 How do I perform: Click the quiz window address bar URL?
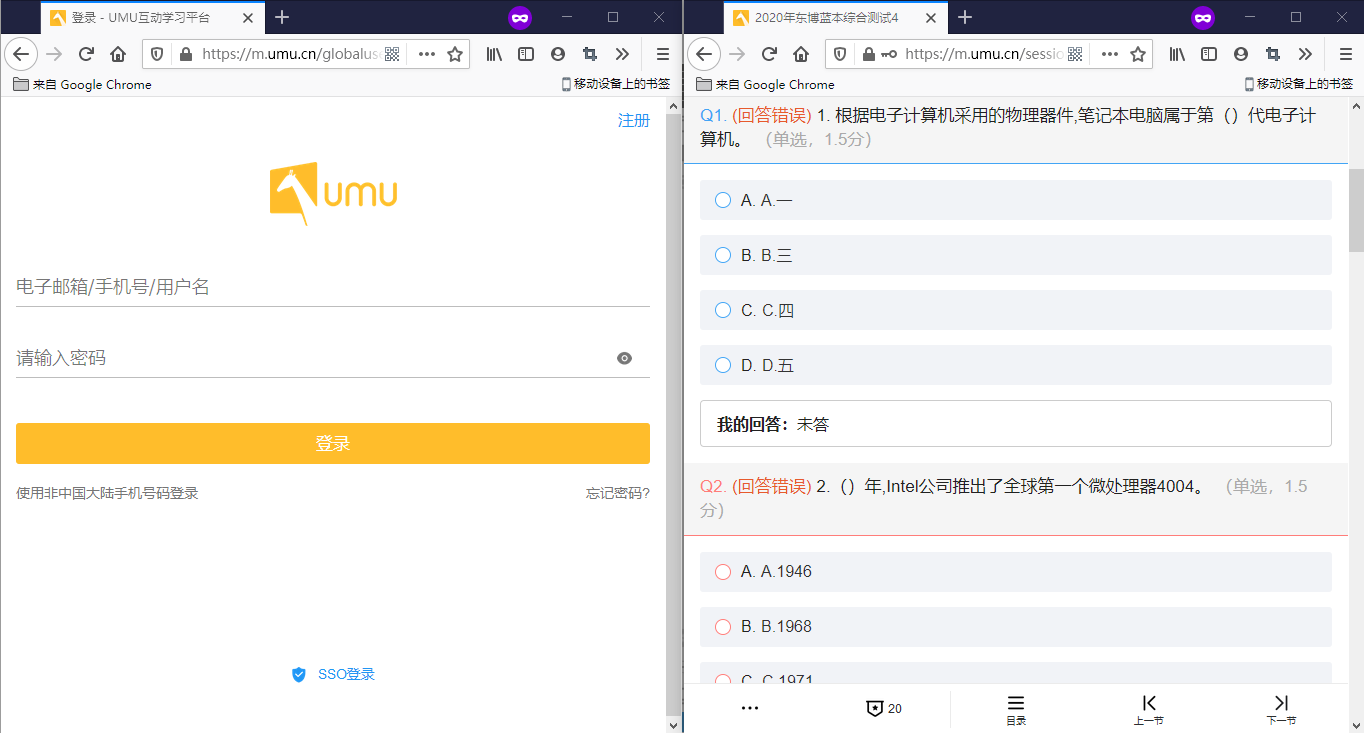984,55
